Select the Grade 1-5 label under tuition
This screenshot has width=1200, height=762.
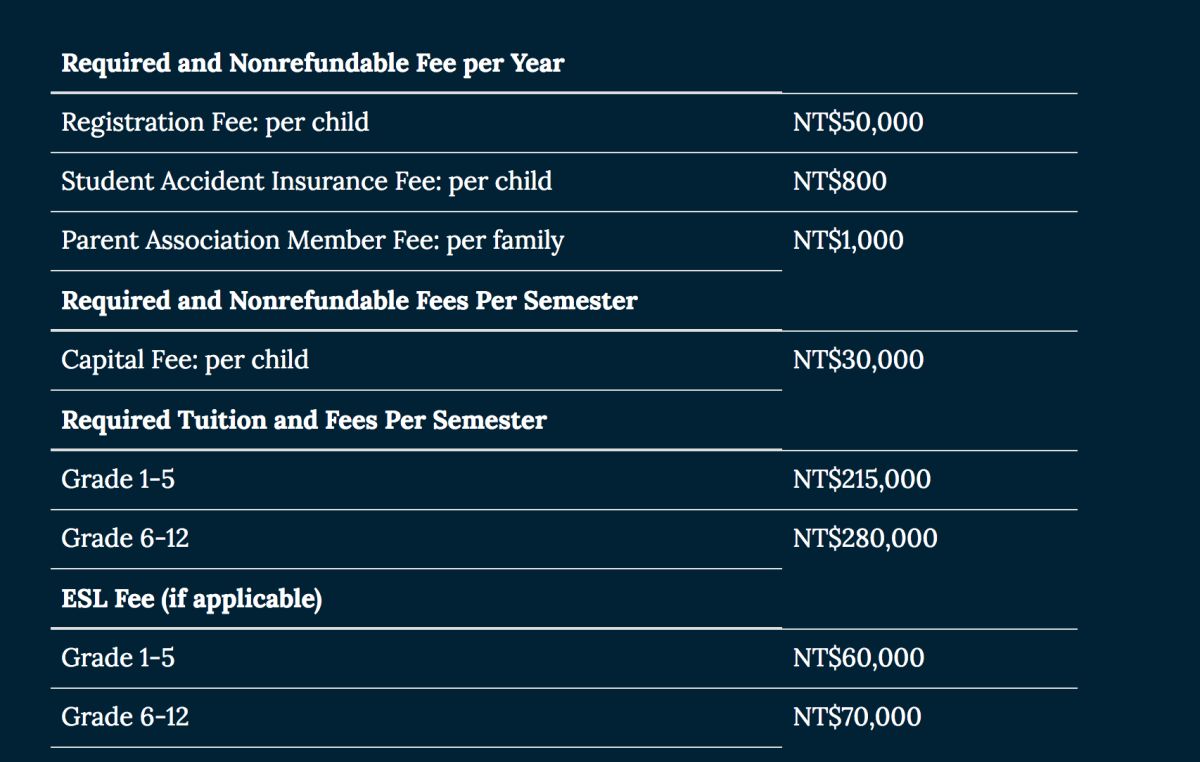click(x=118, y=479)
